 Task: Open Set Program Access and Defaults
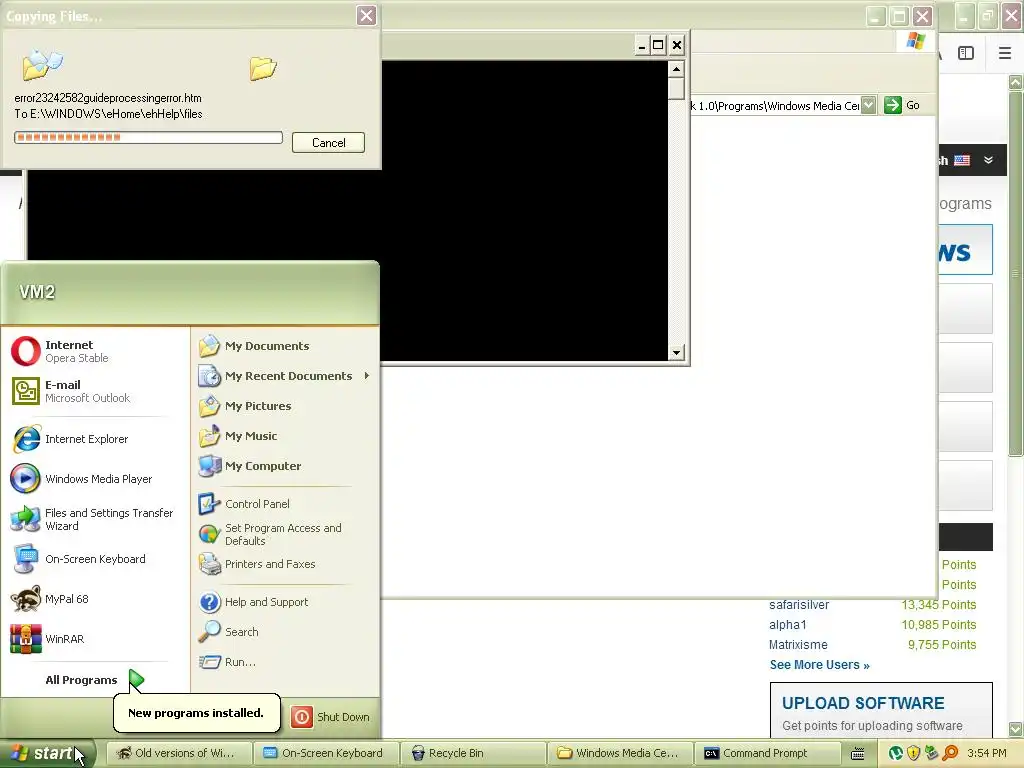[285, 534]
